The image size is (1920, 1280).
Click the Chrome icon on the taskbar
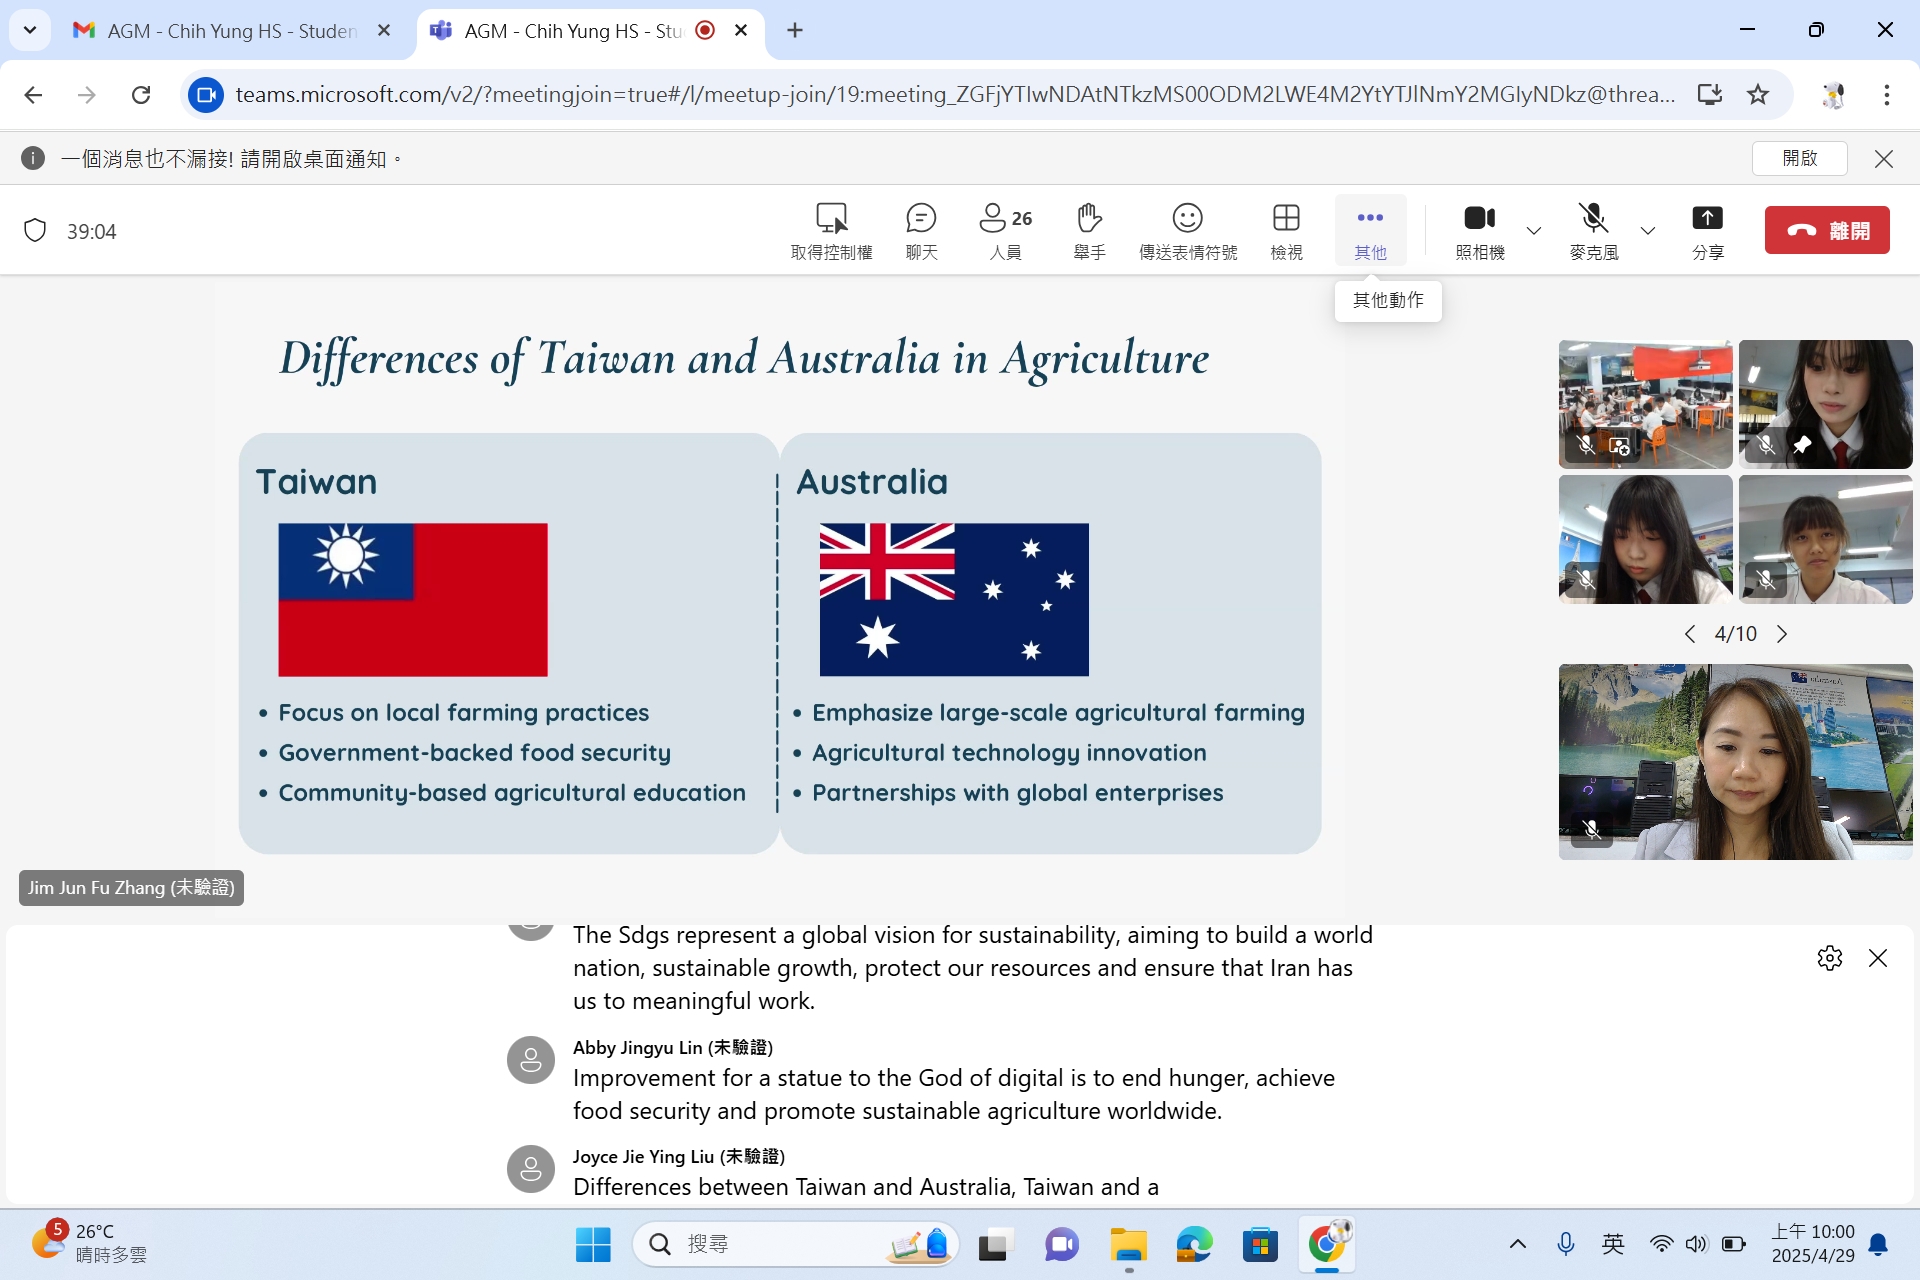[1327, 1245]
